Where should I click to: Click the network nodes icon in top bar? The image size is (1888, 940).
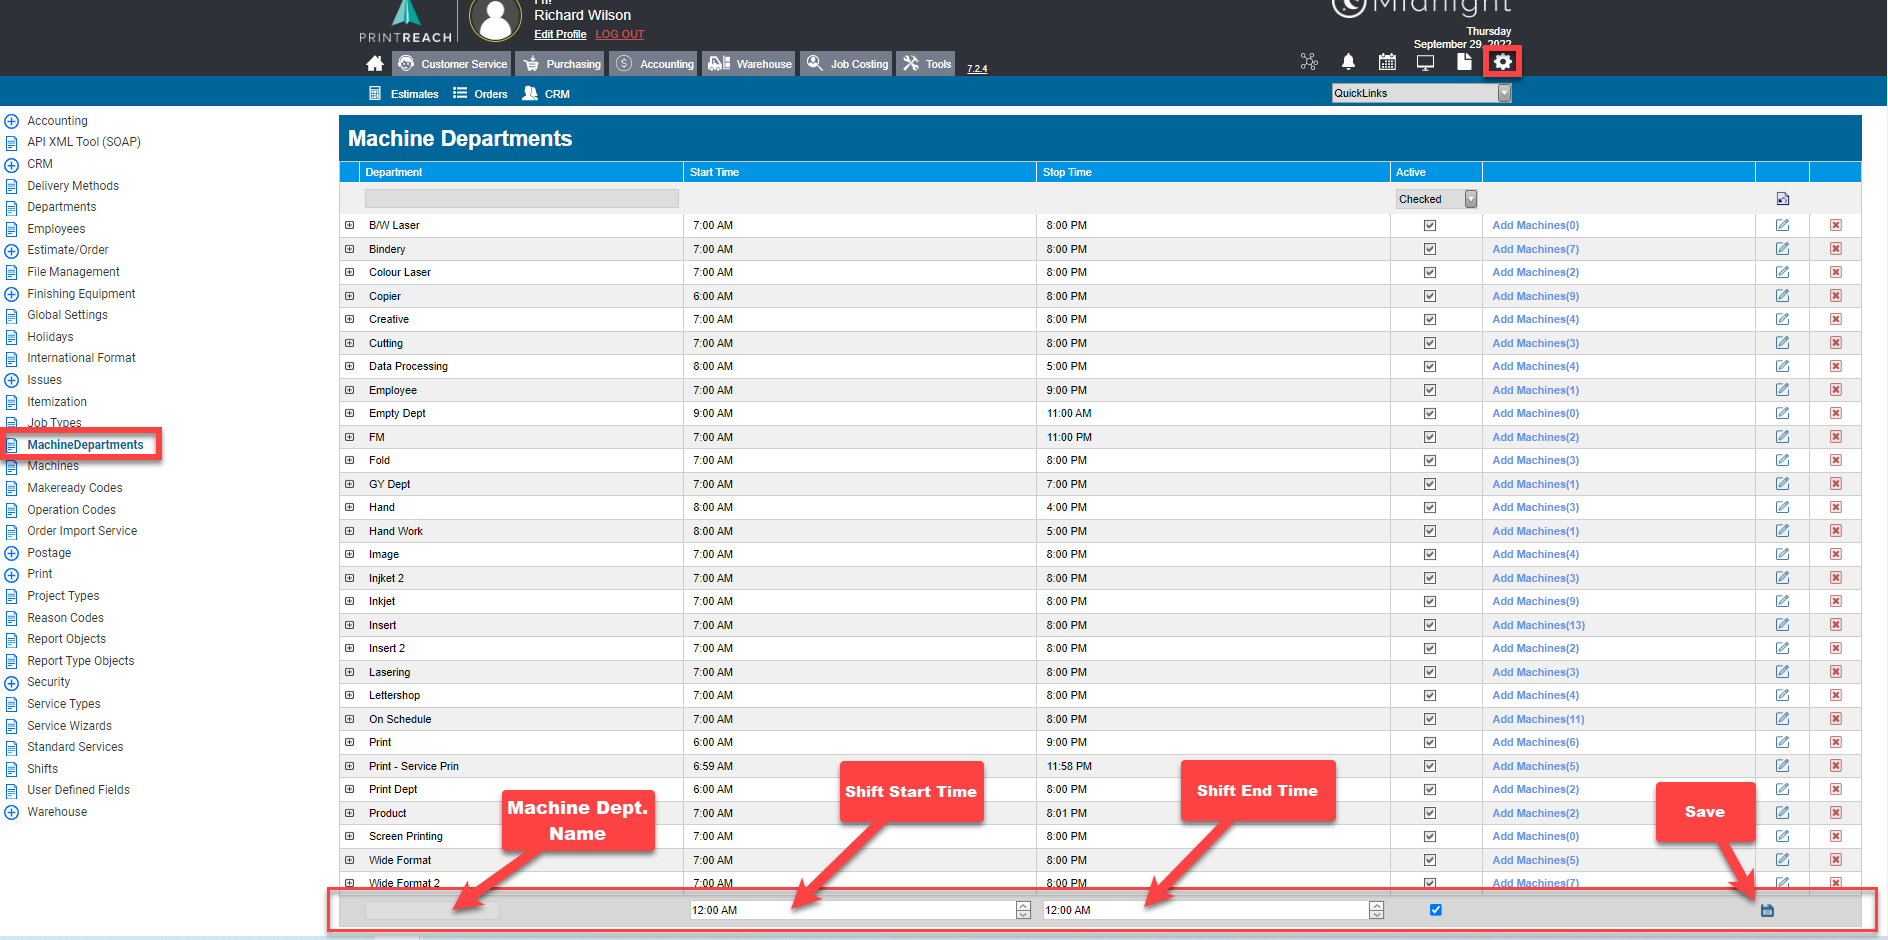(x=1309, y=62)
